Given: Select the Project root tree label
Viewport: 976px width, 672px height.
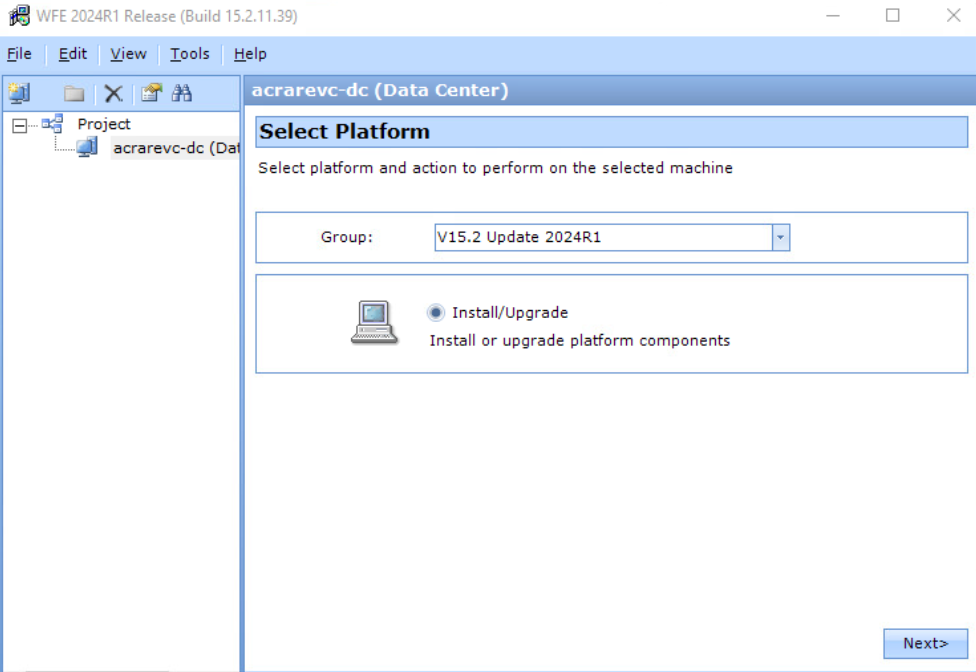Looking at the screenshot, I should 104,124.
